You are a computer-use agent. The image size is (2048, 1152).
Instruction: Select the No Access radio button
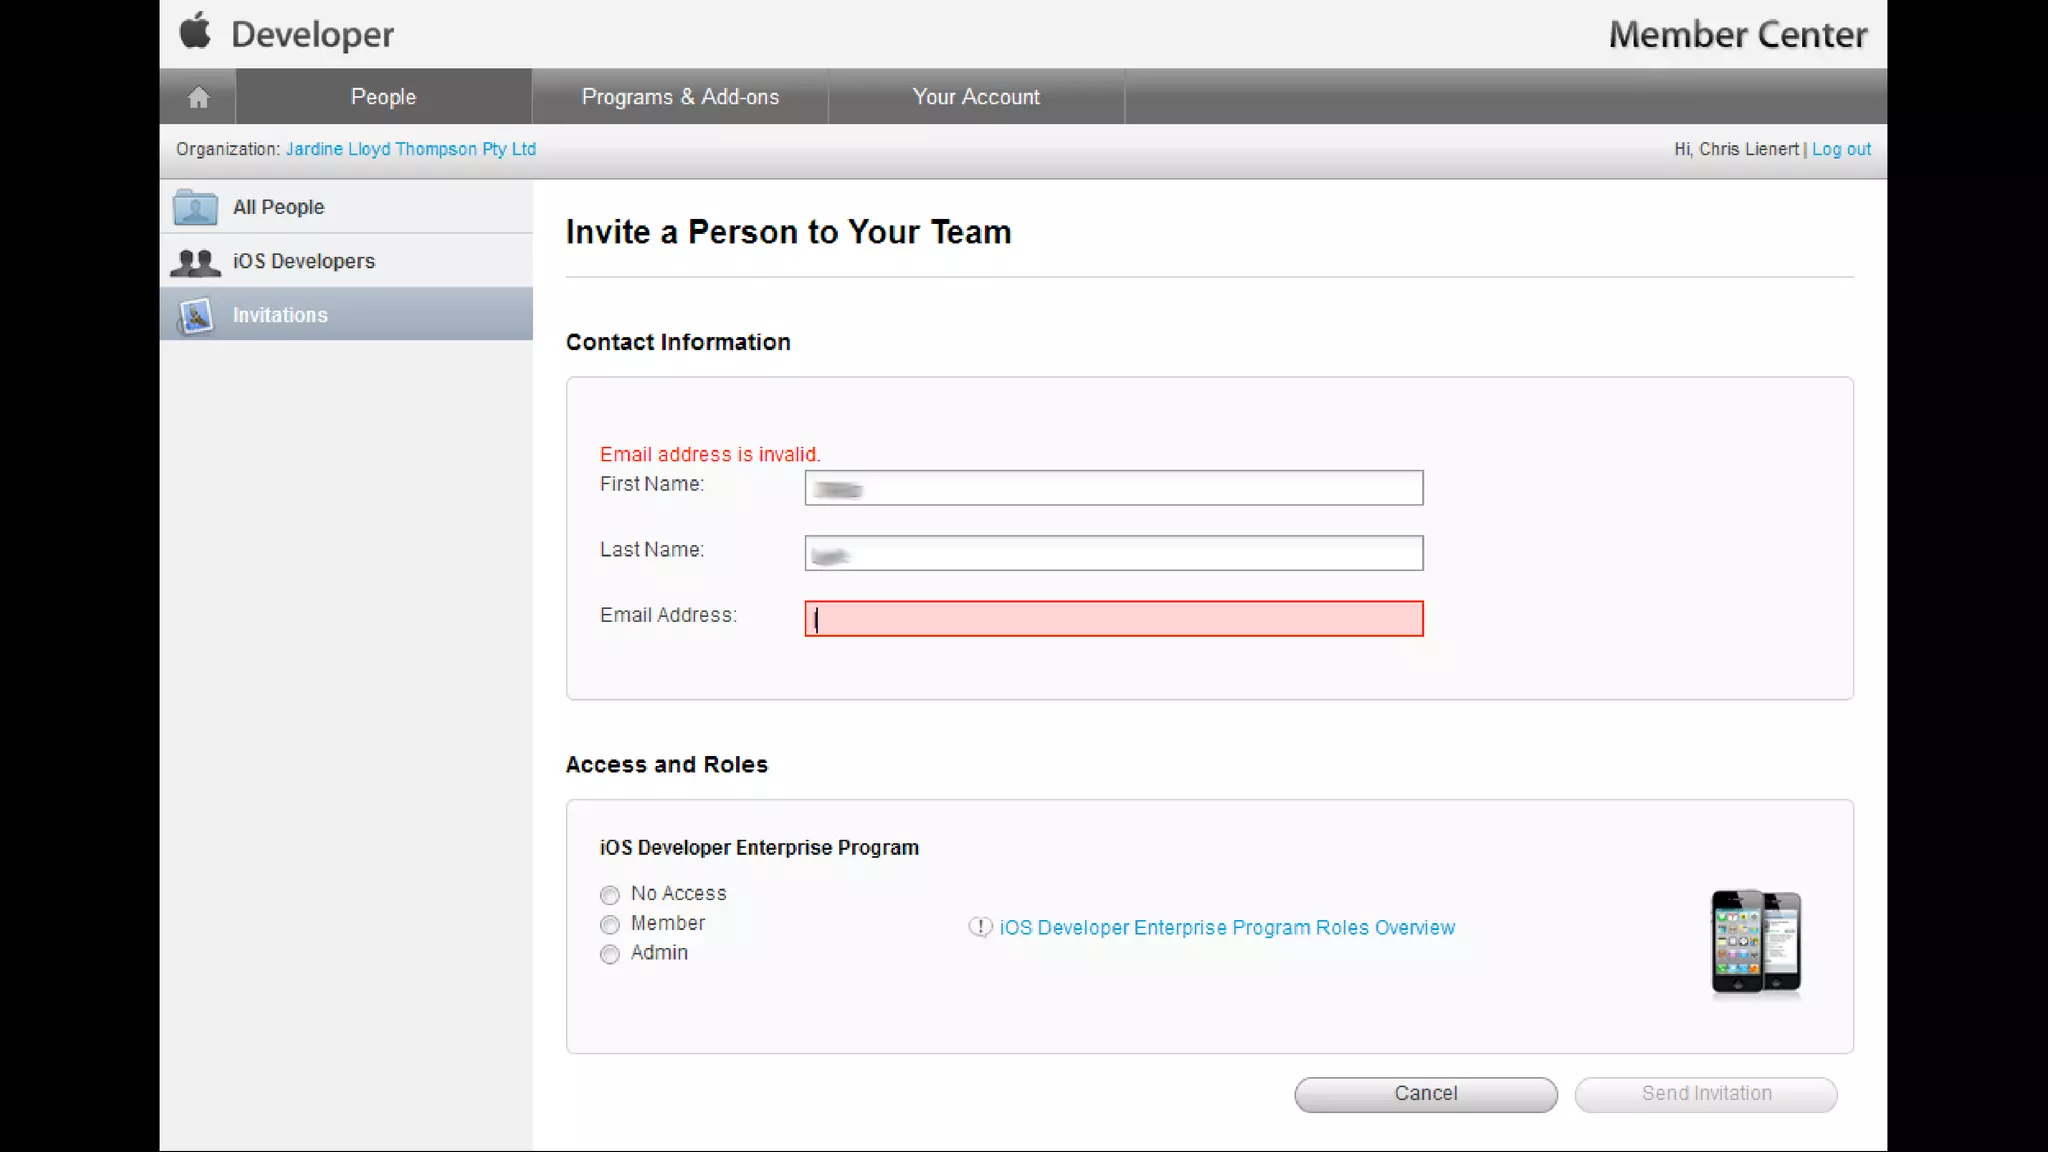(610, 895)
